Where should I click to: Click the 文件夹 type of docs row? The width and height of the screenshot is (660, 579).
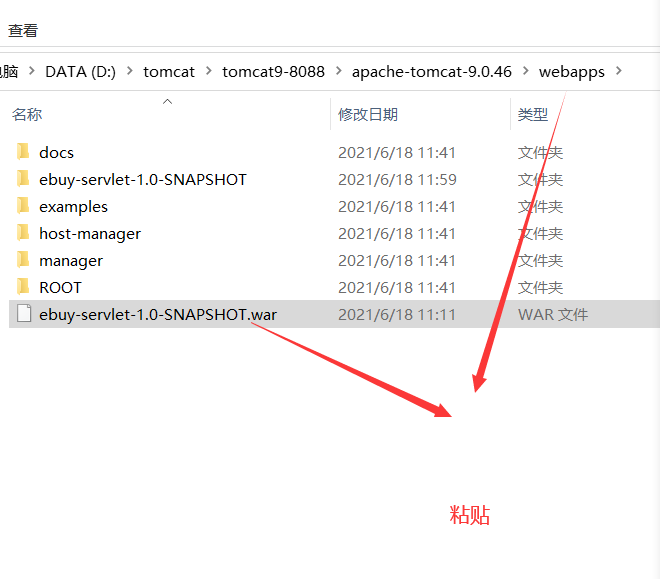[540, 153]
